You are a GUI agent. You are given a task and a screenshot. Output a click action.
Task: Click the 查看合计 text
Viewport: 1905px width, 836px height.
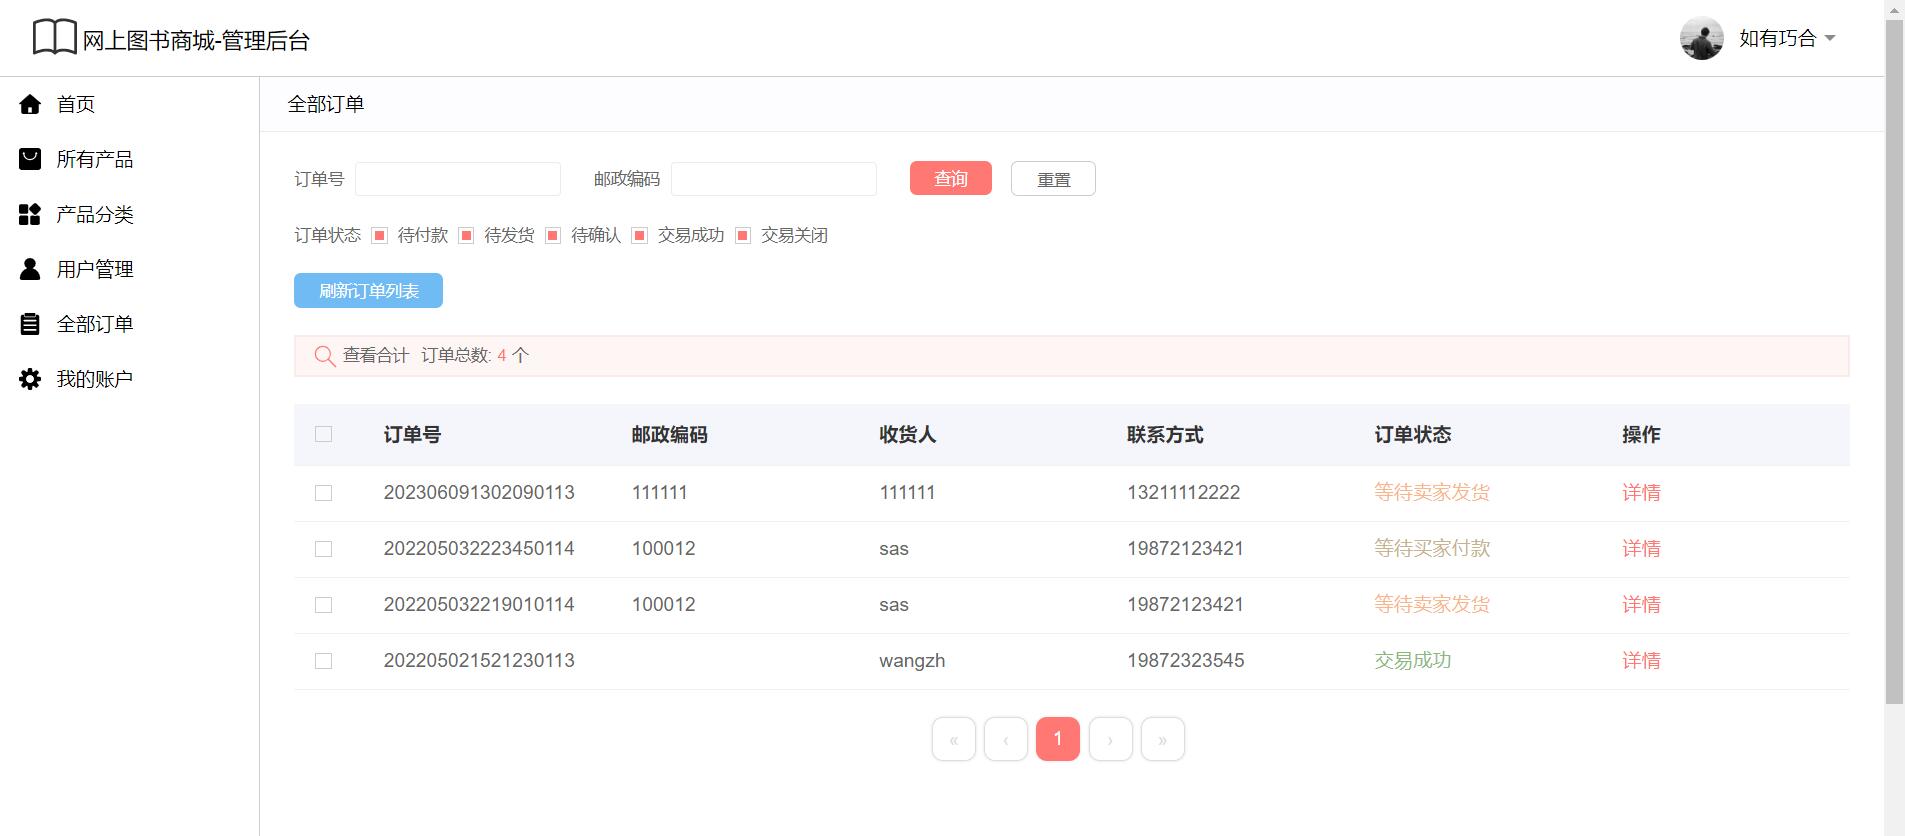(376, 355)
